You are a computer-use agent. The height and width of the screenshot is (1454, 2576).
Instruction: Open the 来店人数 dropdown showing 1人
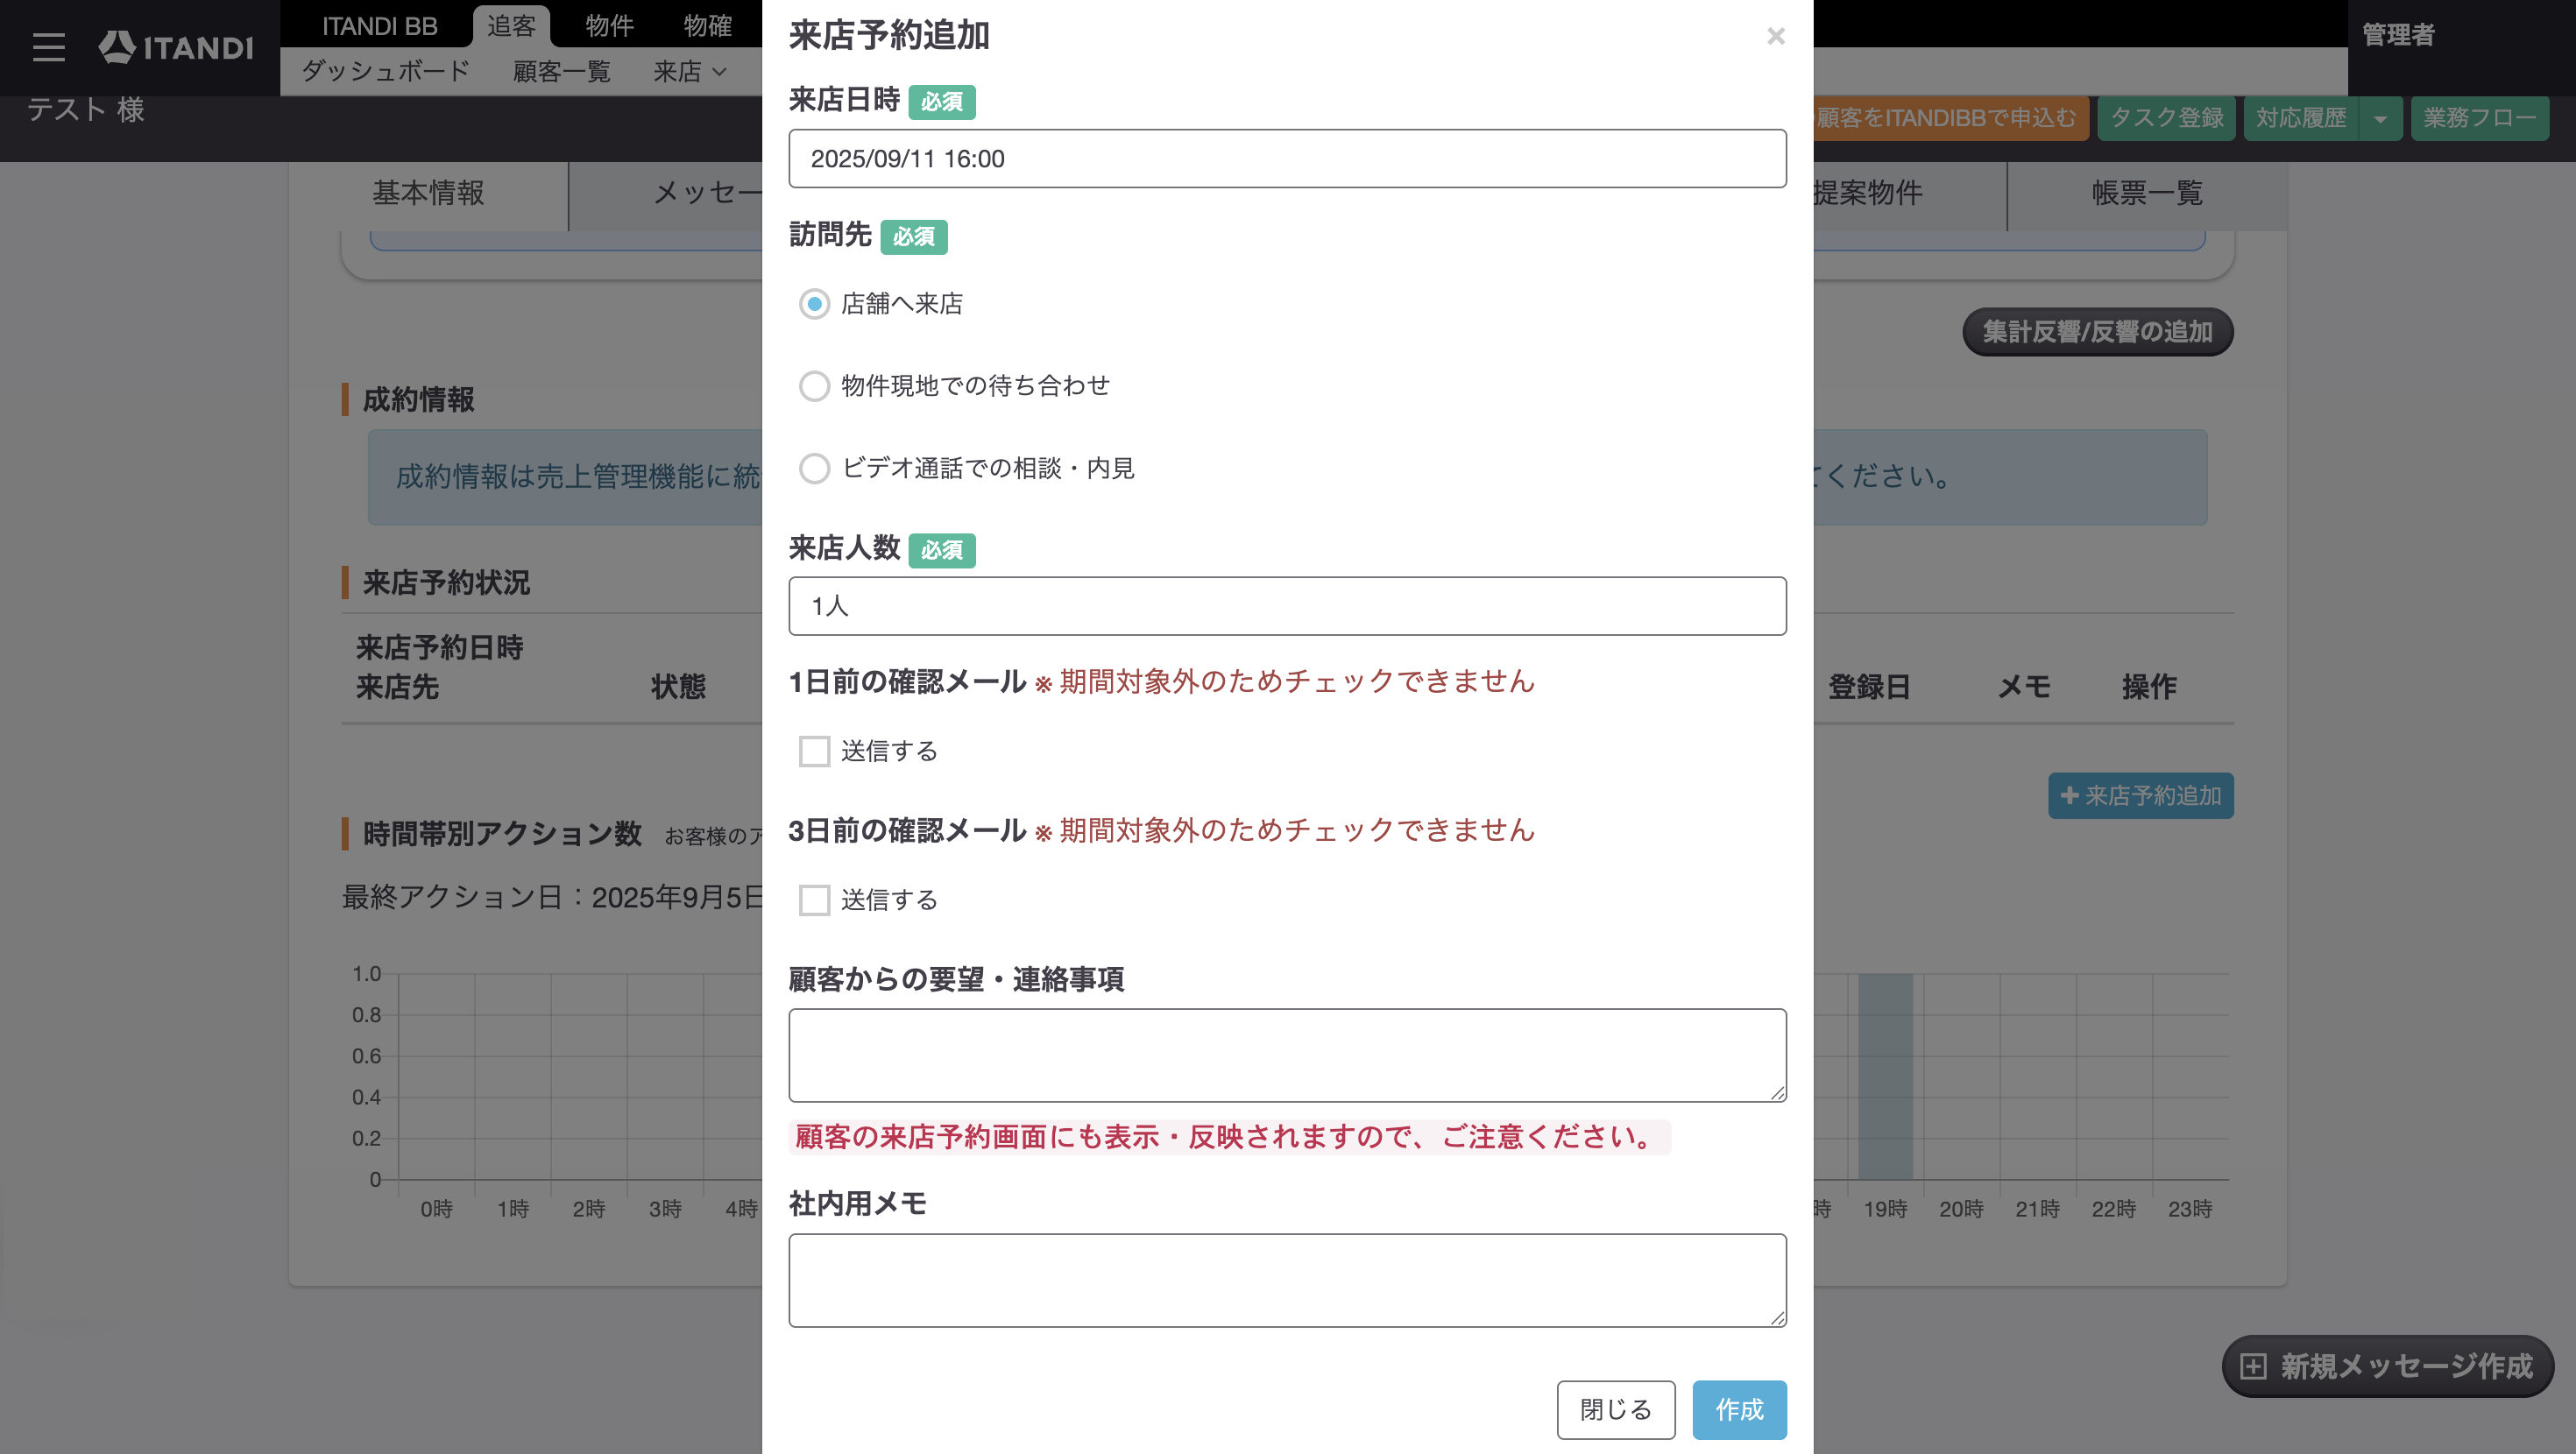[1287, 606]
